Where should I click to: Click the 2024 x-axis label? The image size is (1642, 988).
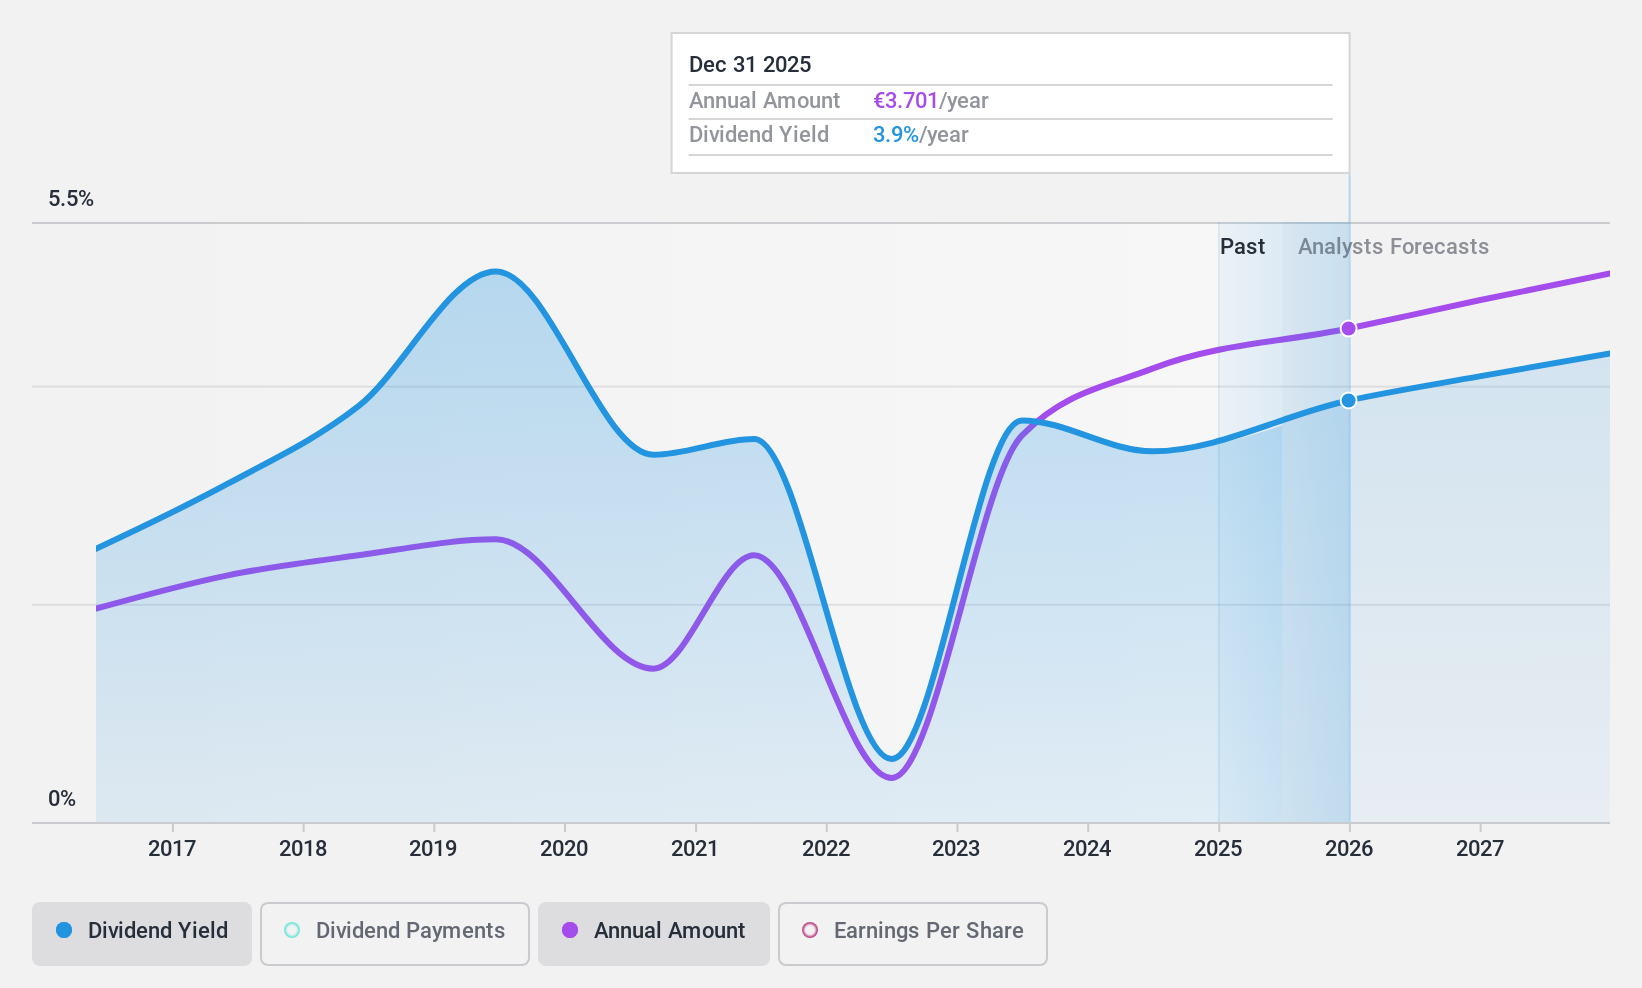(1087, 848)
